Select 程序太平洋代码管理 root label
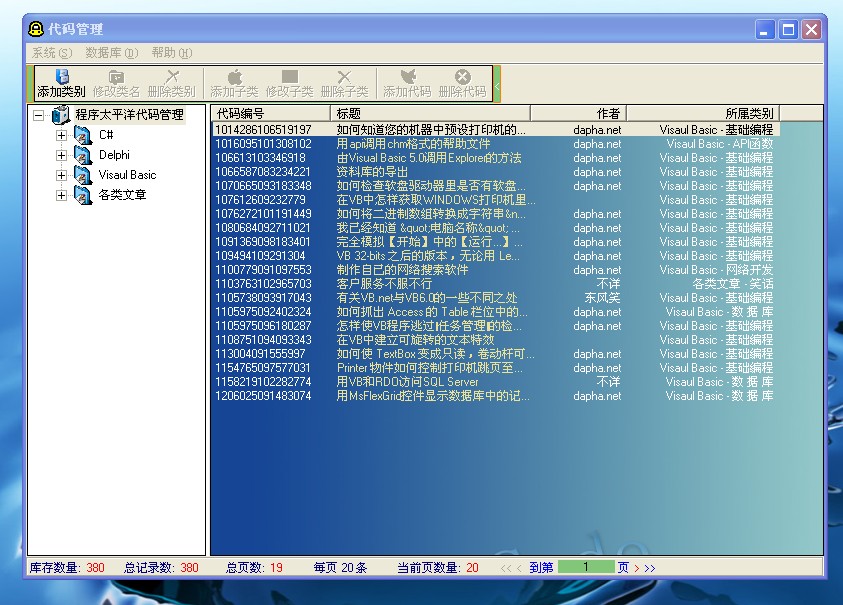843x605 pixels. pyautogui.click(x=129, y=115)
